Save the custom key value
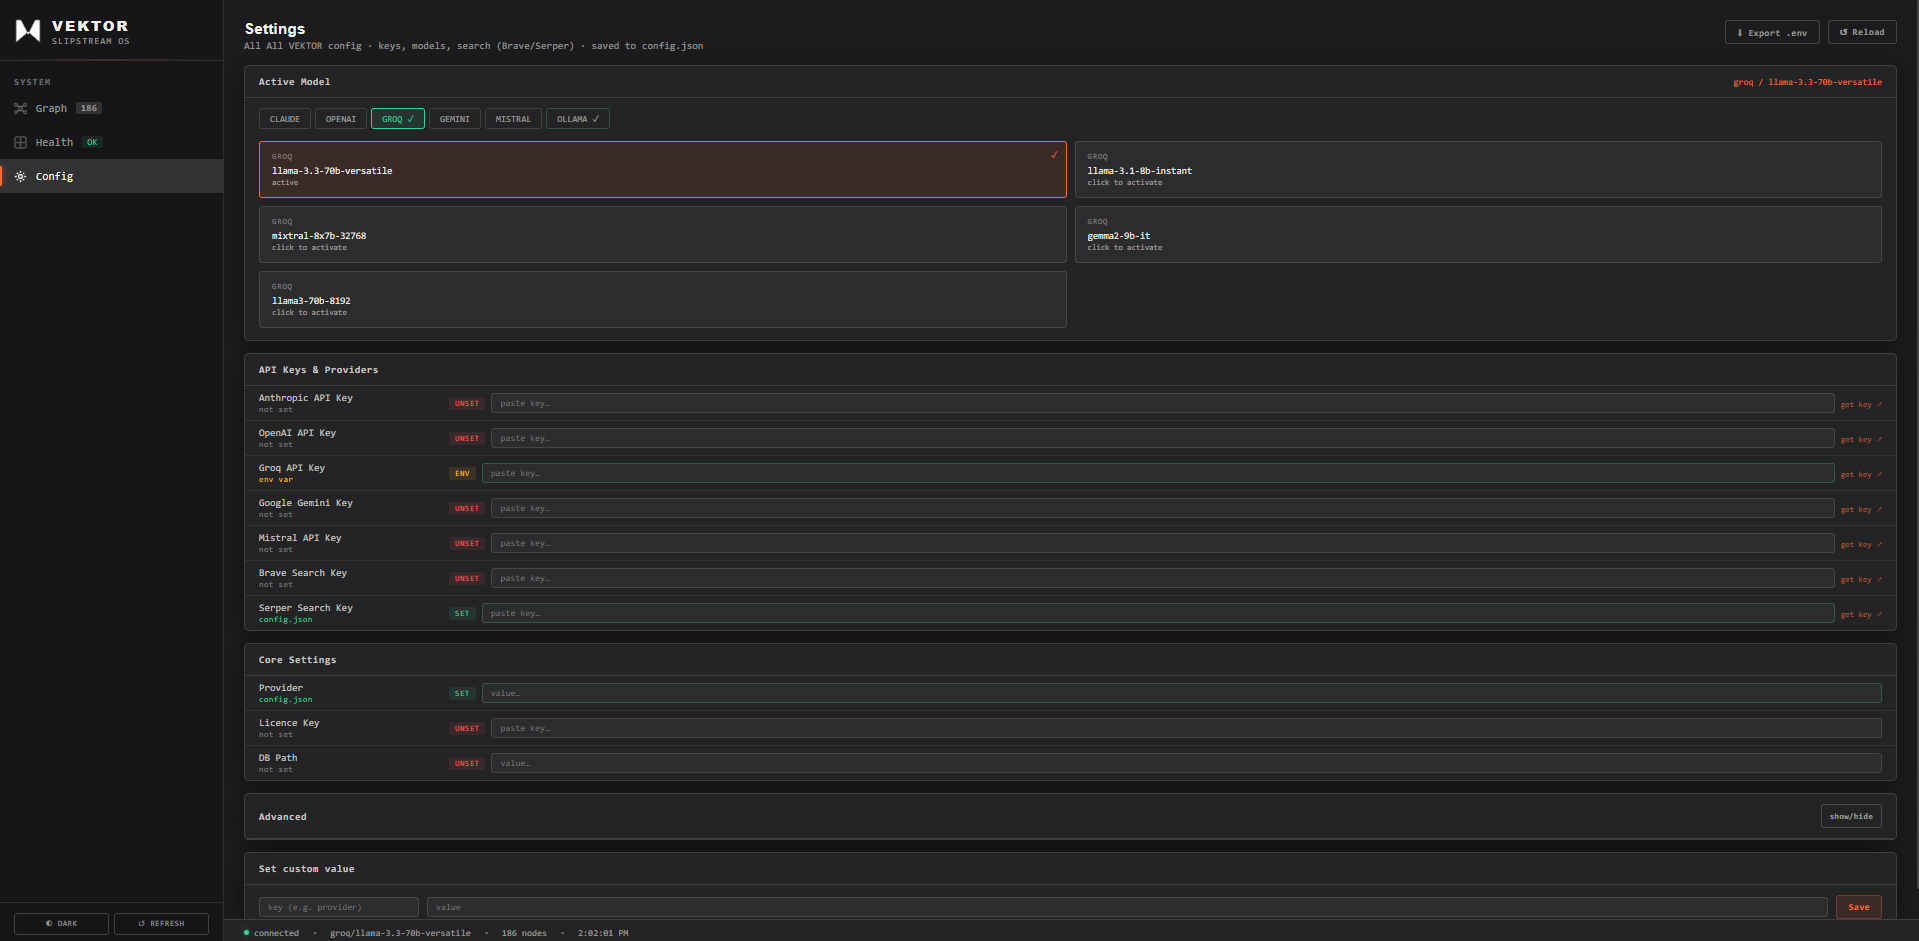This screenshot has height=941, width=1919. (x=1857, y=907)
